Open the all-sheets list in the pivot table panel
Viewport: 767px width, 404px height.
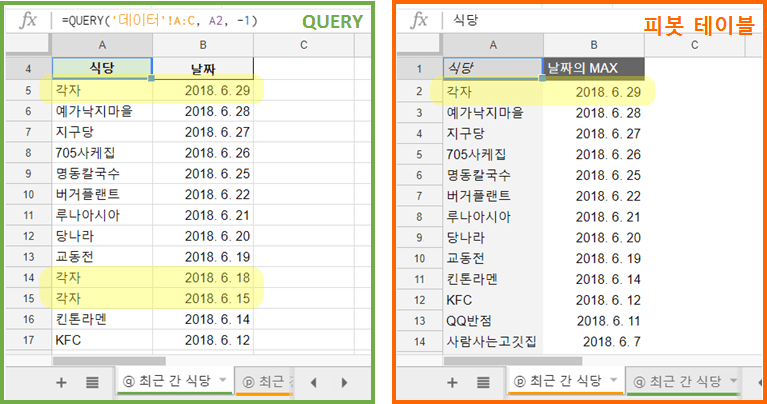[483, 381]
